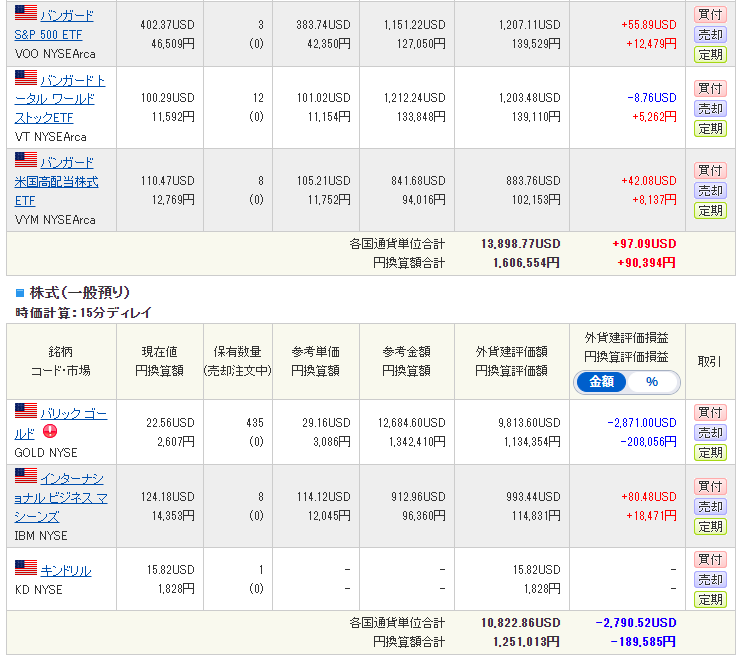Click the 1,606,554円 yen total
Viewport: 740px width, 657px height.
(x=526, y=262)
